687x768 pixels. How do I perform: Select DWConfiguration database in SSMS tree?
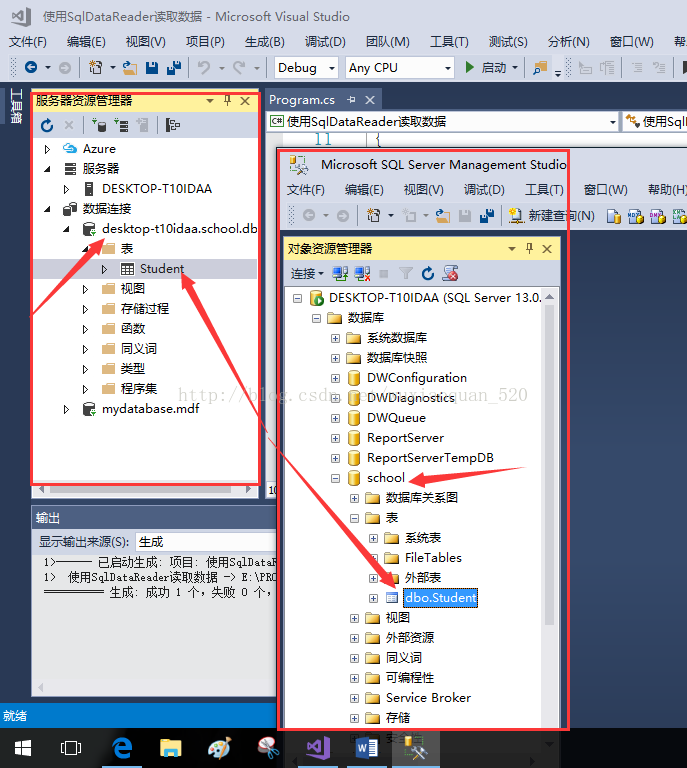click(x=417, y=378)
